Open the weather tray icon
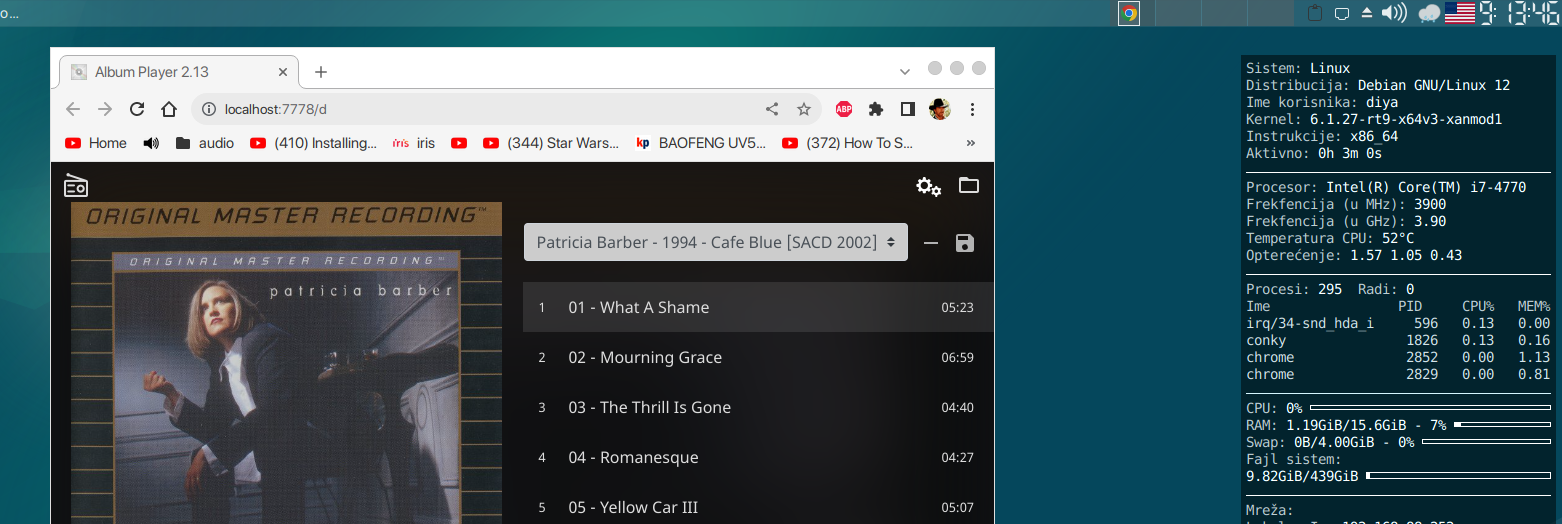This screenshot has width=1562, height=524. pos(1429,13)
